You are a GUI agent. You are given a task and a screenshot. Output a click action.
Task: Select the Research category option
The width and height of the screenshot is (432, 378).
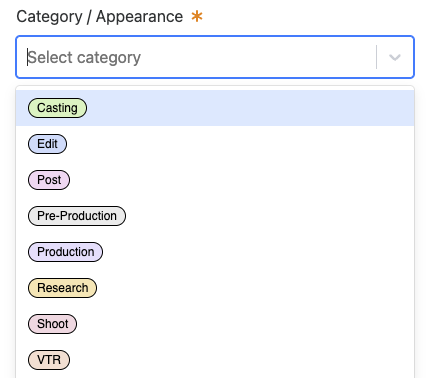click(x=215, y=288)
